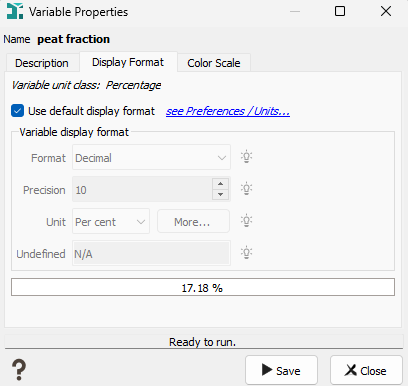Increase Precision with the up arrow
The image size is (408, 386).
[x=220, y=184]
